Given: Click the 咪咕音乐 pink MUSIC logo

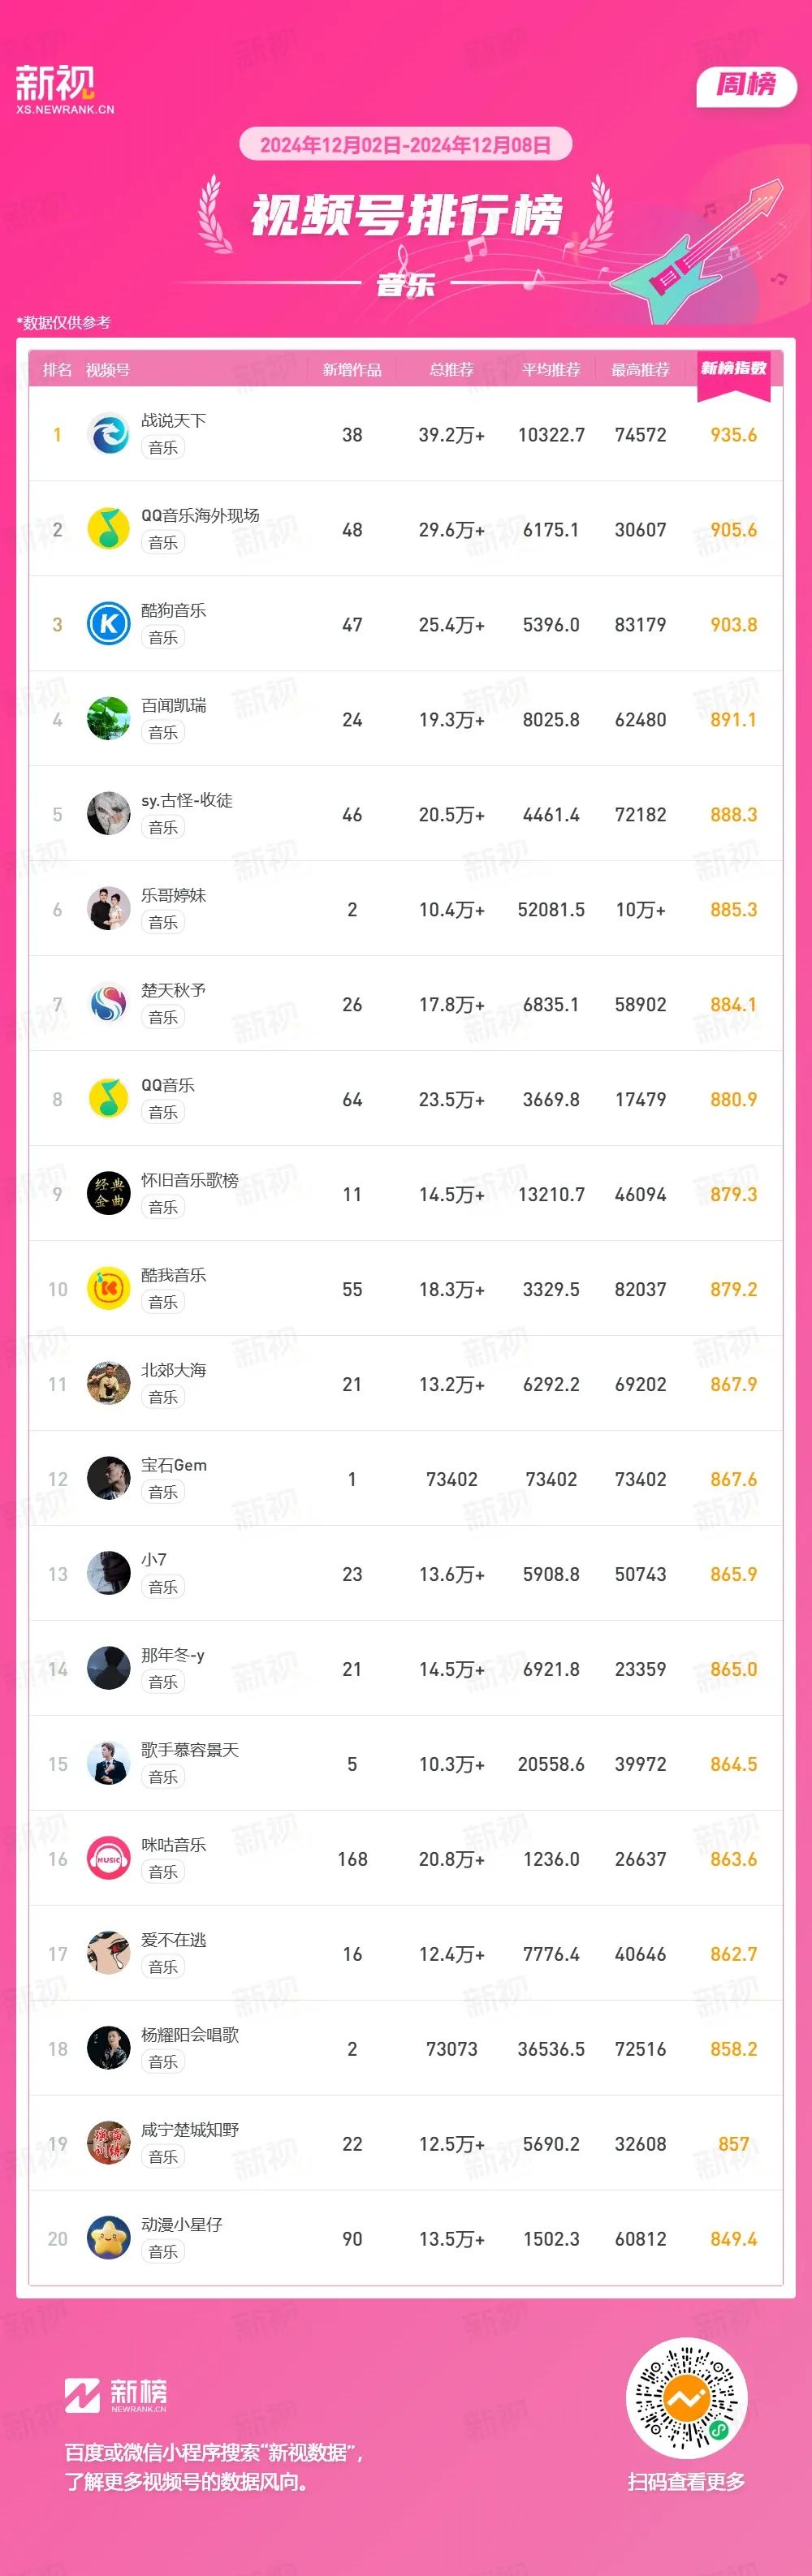Looking at the screenshot, I should [109, 1859].
